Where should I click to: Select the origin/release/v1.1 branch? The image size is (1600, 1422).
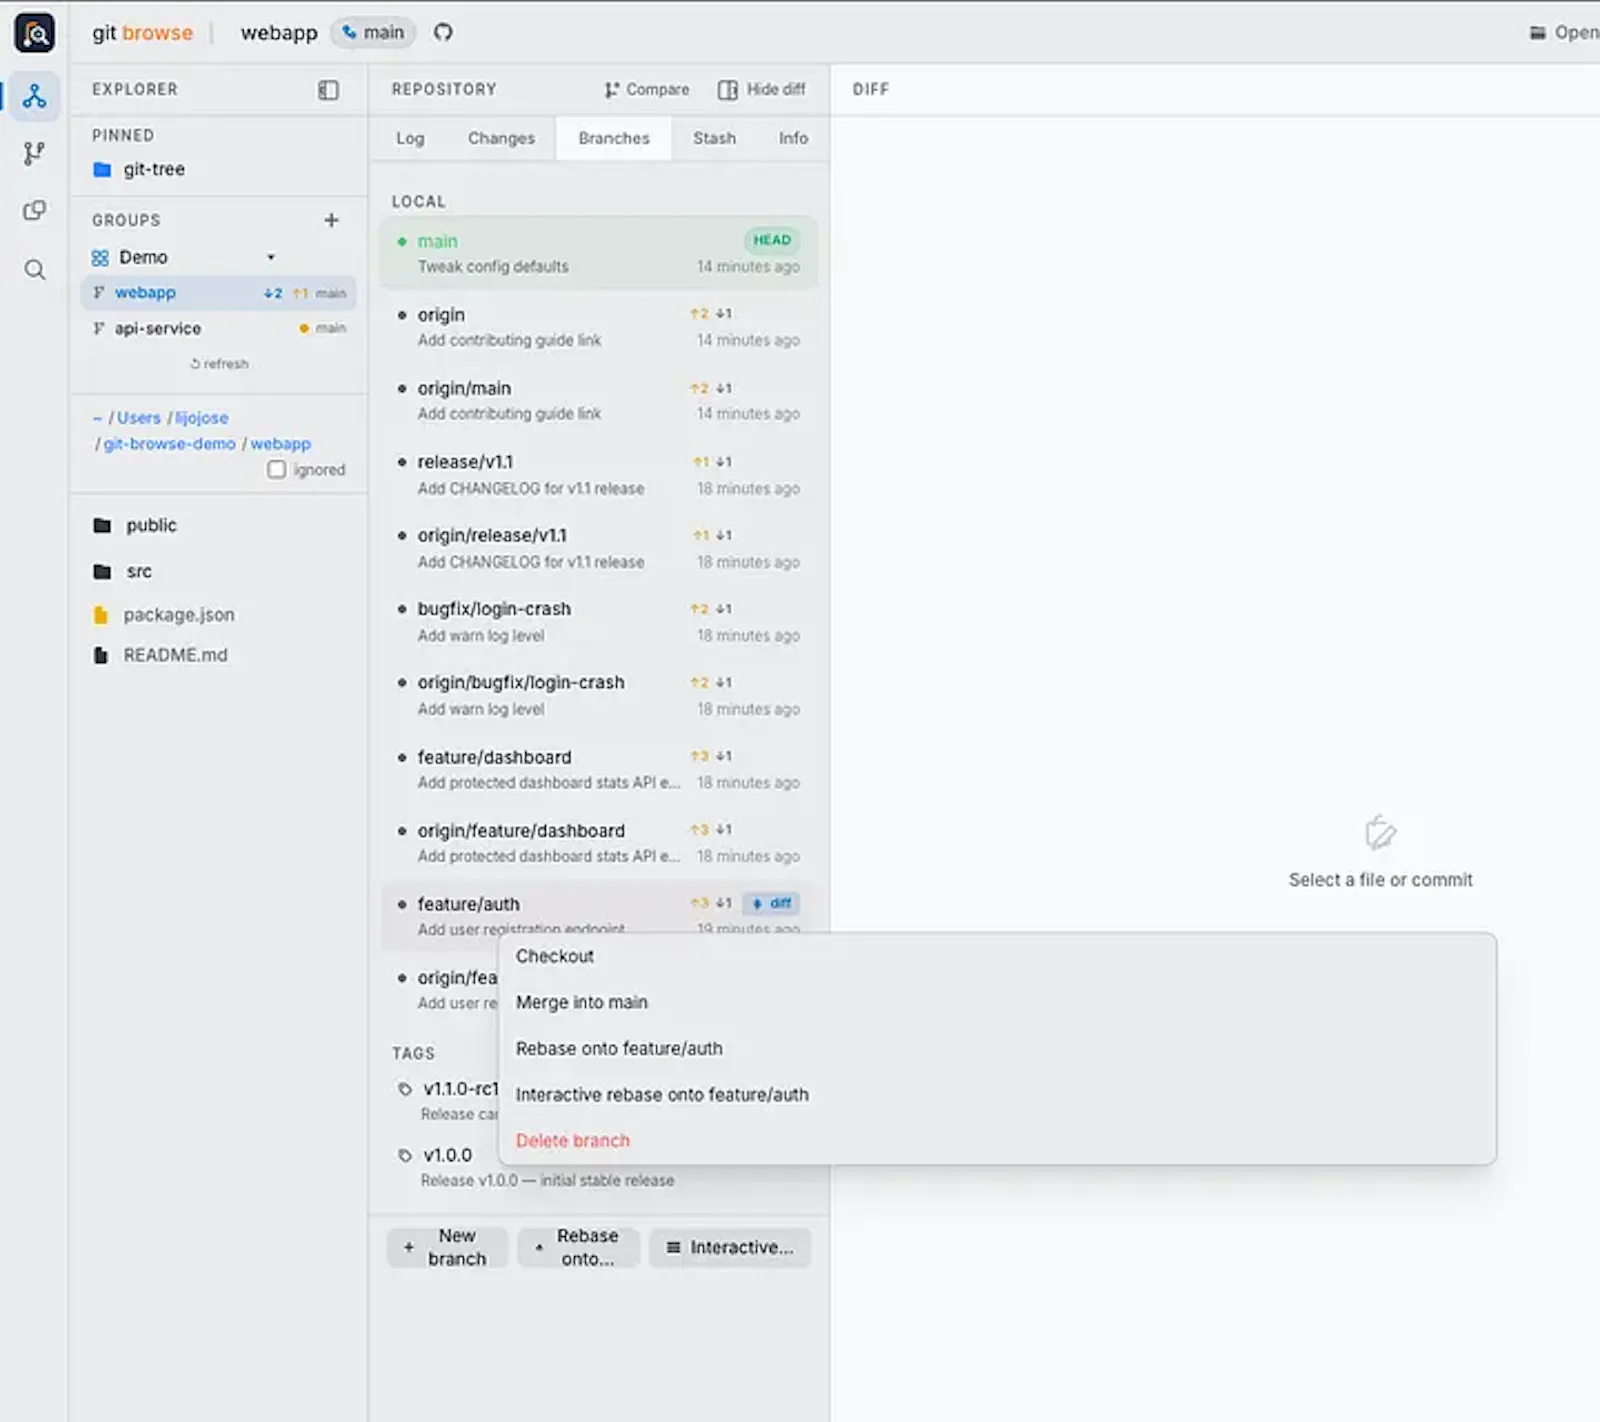598,548
